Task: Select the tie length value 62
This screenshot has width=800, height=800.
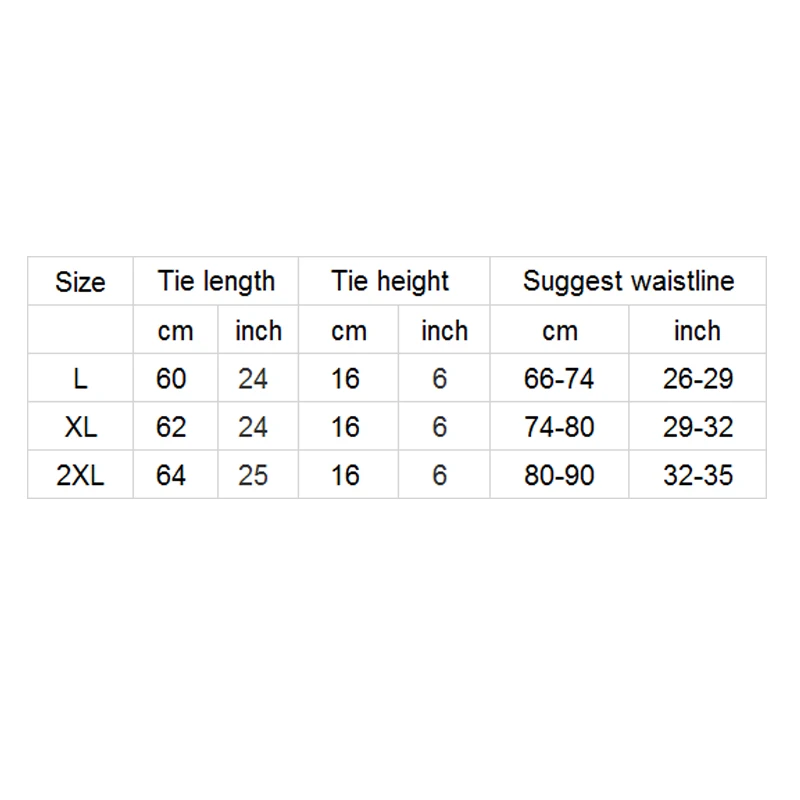Action: click(x=171, y=427)
